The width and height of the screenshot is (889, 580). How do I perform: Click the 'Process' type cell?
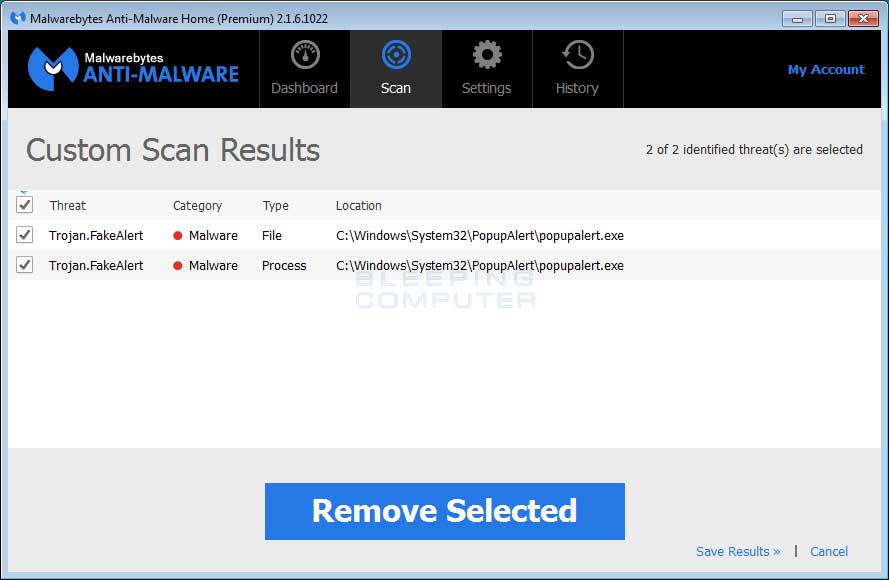point(284,265)
